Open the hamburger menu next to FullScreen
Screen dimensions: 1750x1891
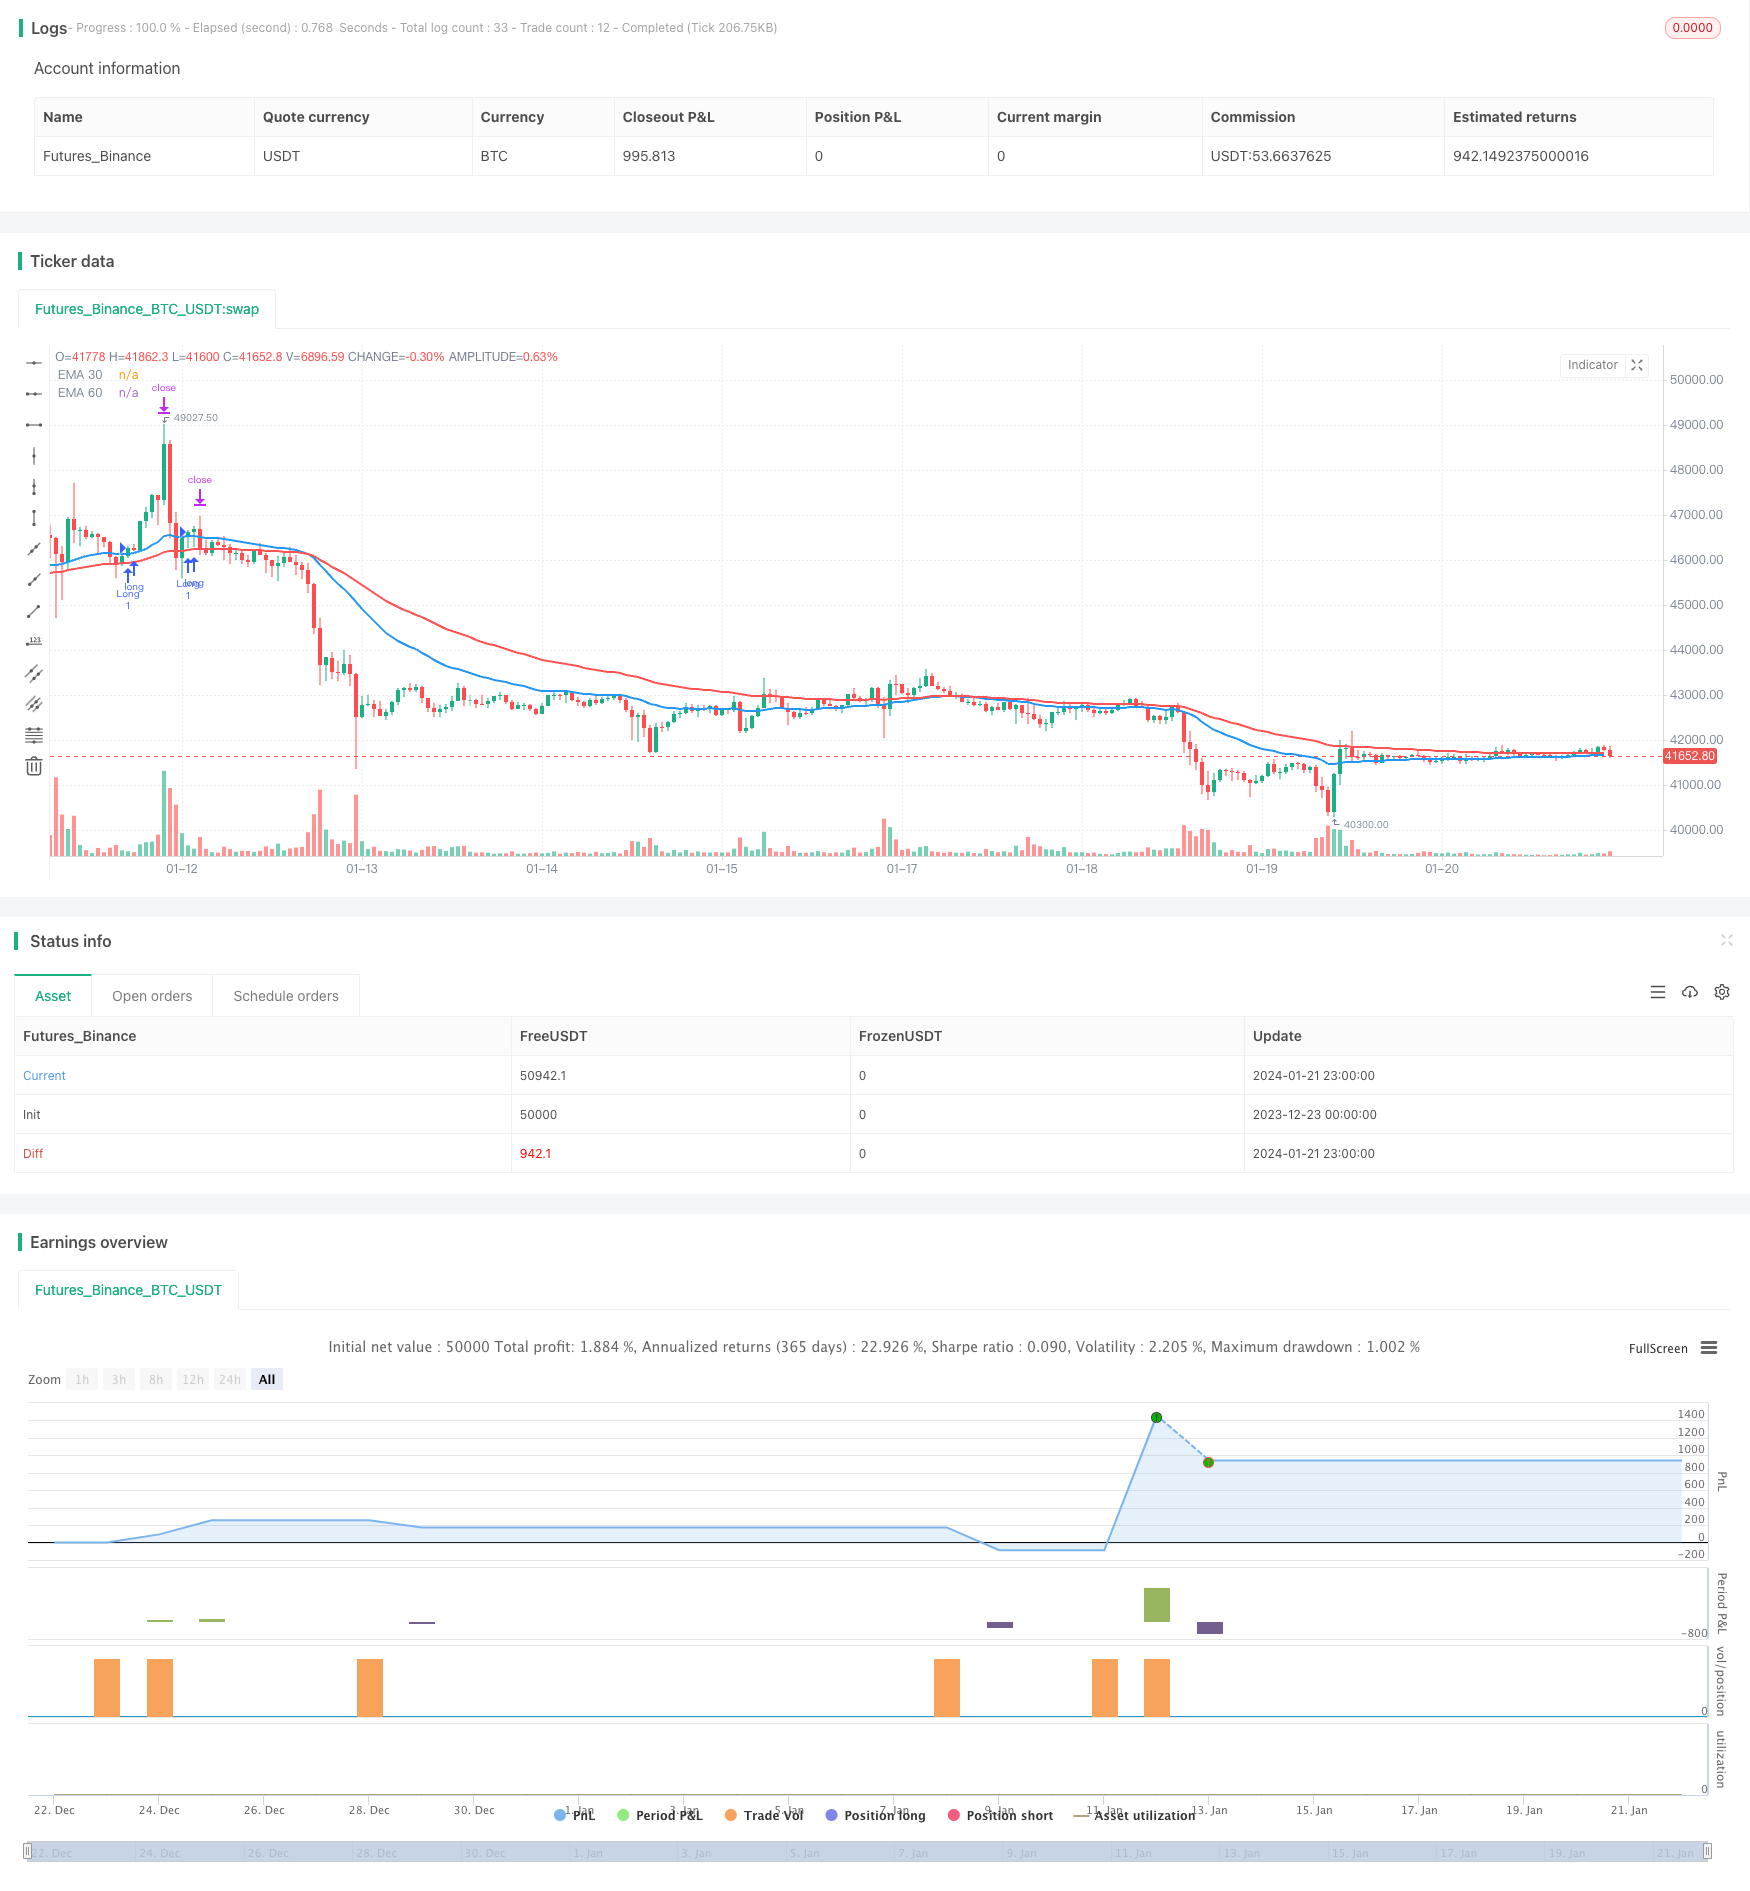point(1709,1347)
